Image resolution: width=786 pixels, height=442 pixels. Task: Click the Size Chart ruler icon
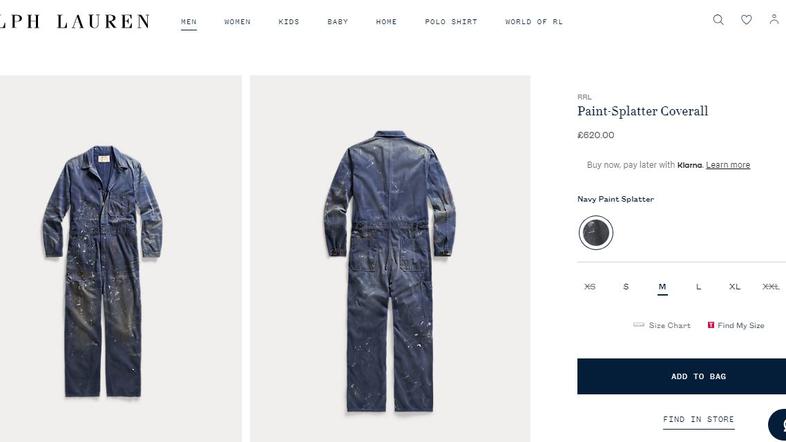tap(639, 325)
